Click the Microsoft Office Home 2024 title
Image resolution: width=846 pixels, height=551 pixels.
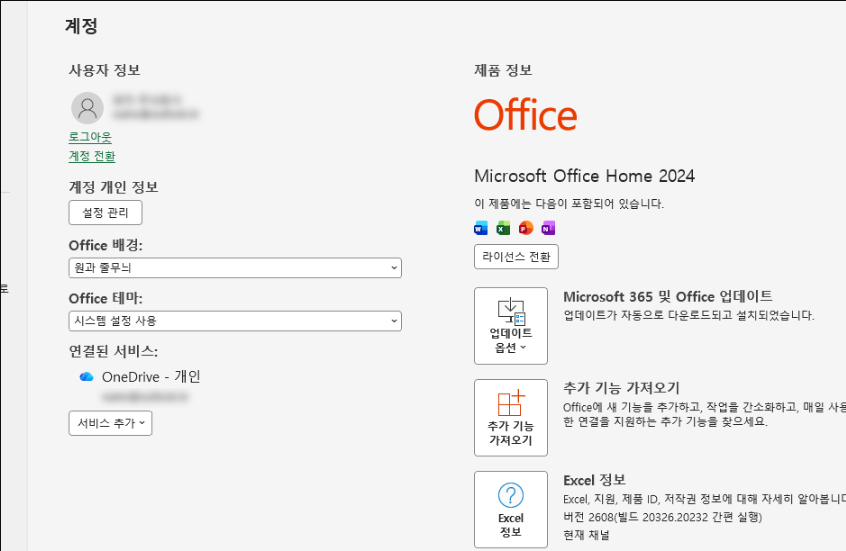(x=584, y=176)
